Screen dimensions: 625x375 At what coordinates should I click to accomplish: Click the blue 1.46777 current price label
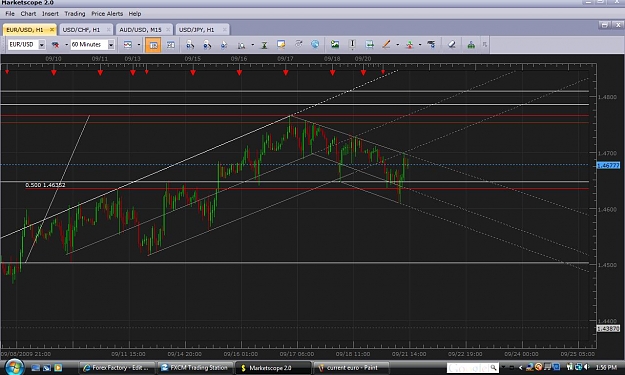coord(608,165)
